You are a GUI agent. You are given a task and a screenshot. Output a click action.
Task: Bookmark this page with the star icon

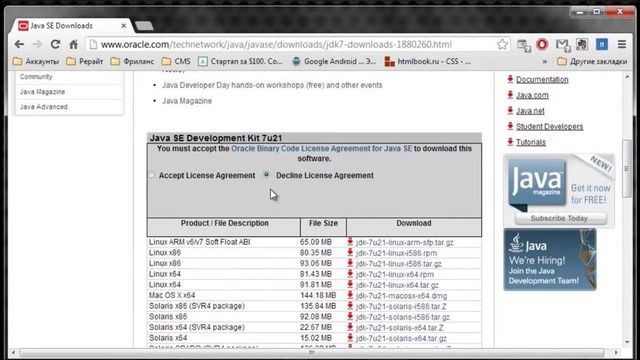coord(502,44)
